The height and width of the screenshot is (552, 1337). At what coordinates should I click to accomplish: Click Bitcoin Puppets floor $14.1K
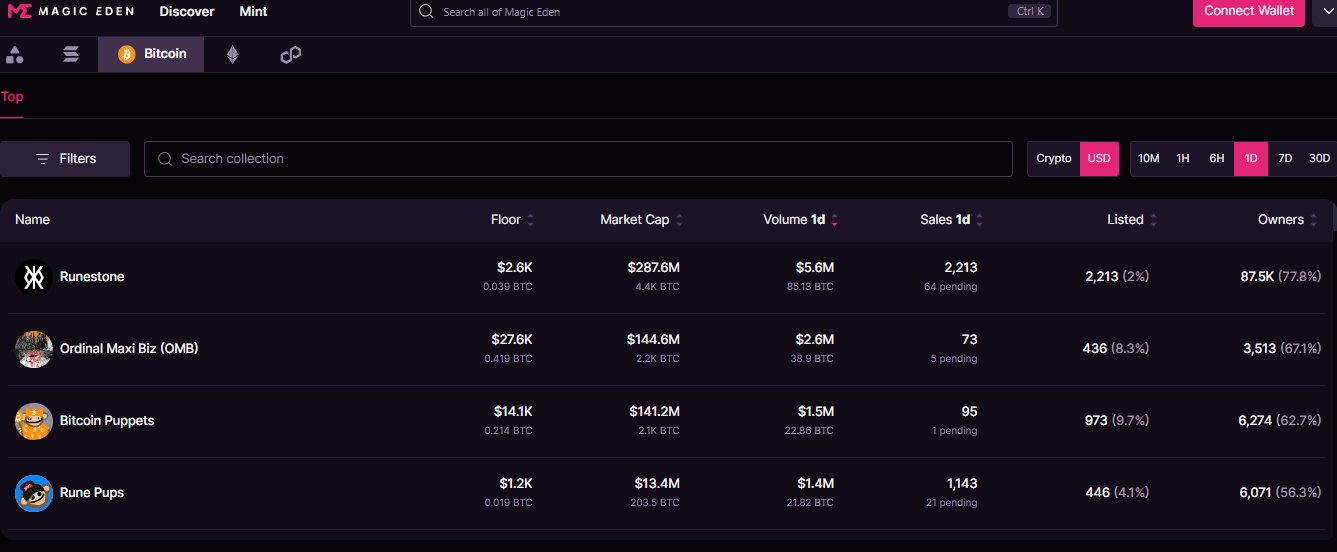click(x=513, y=412)
